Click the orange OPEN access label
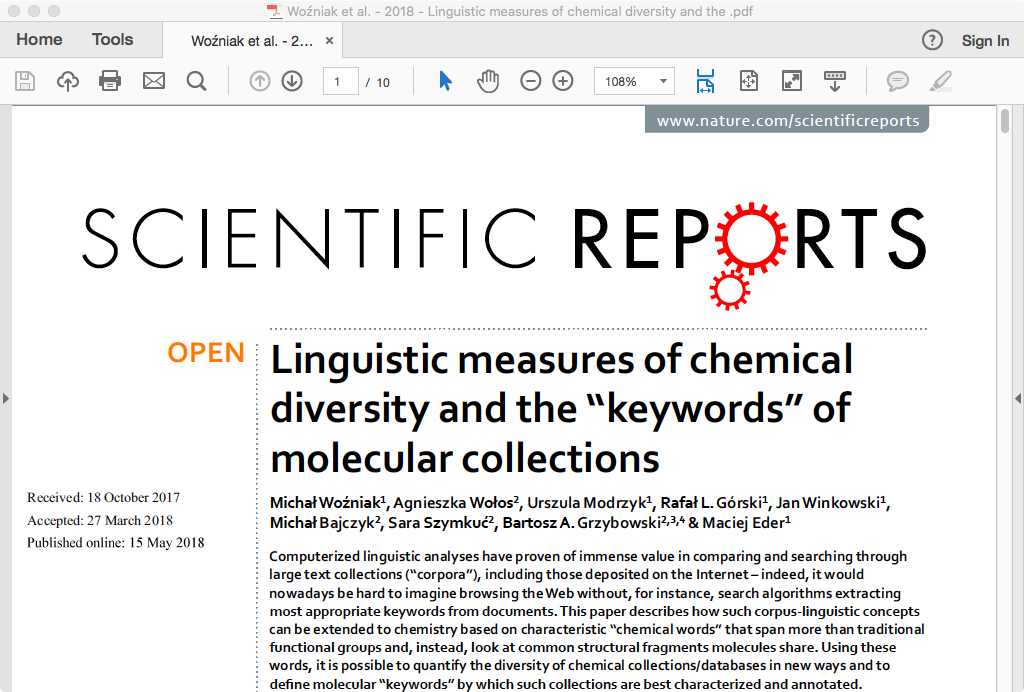 (x=206, y=353)
